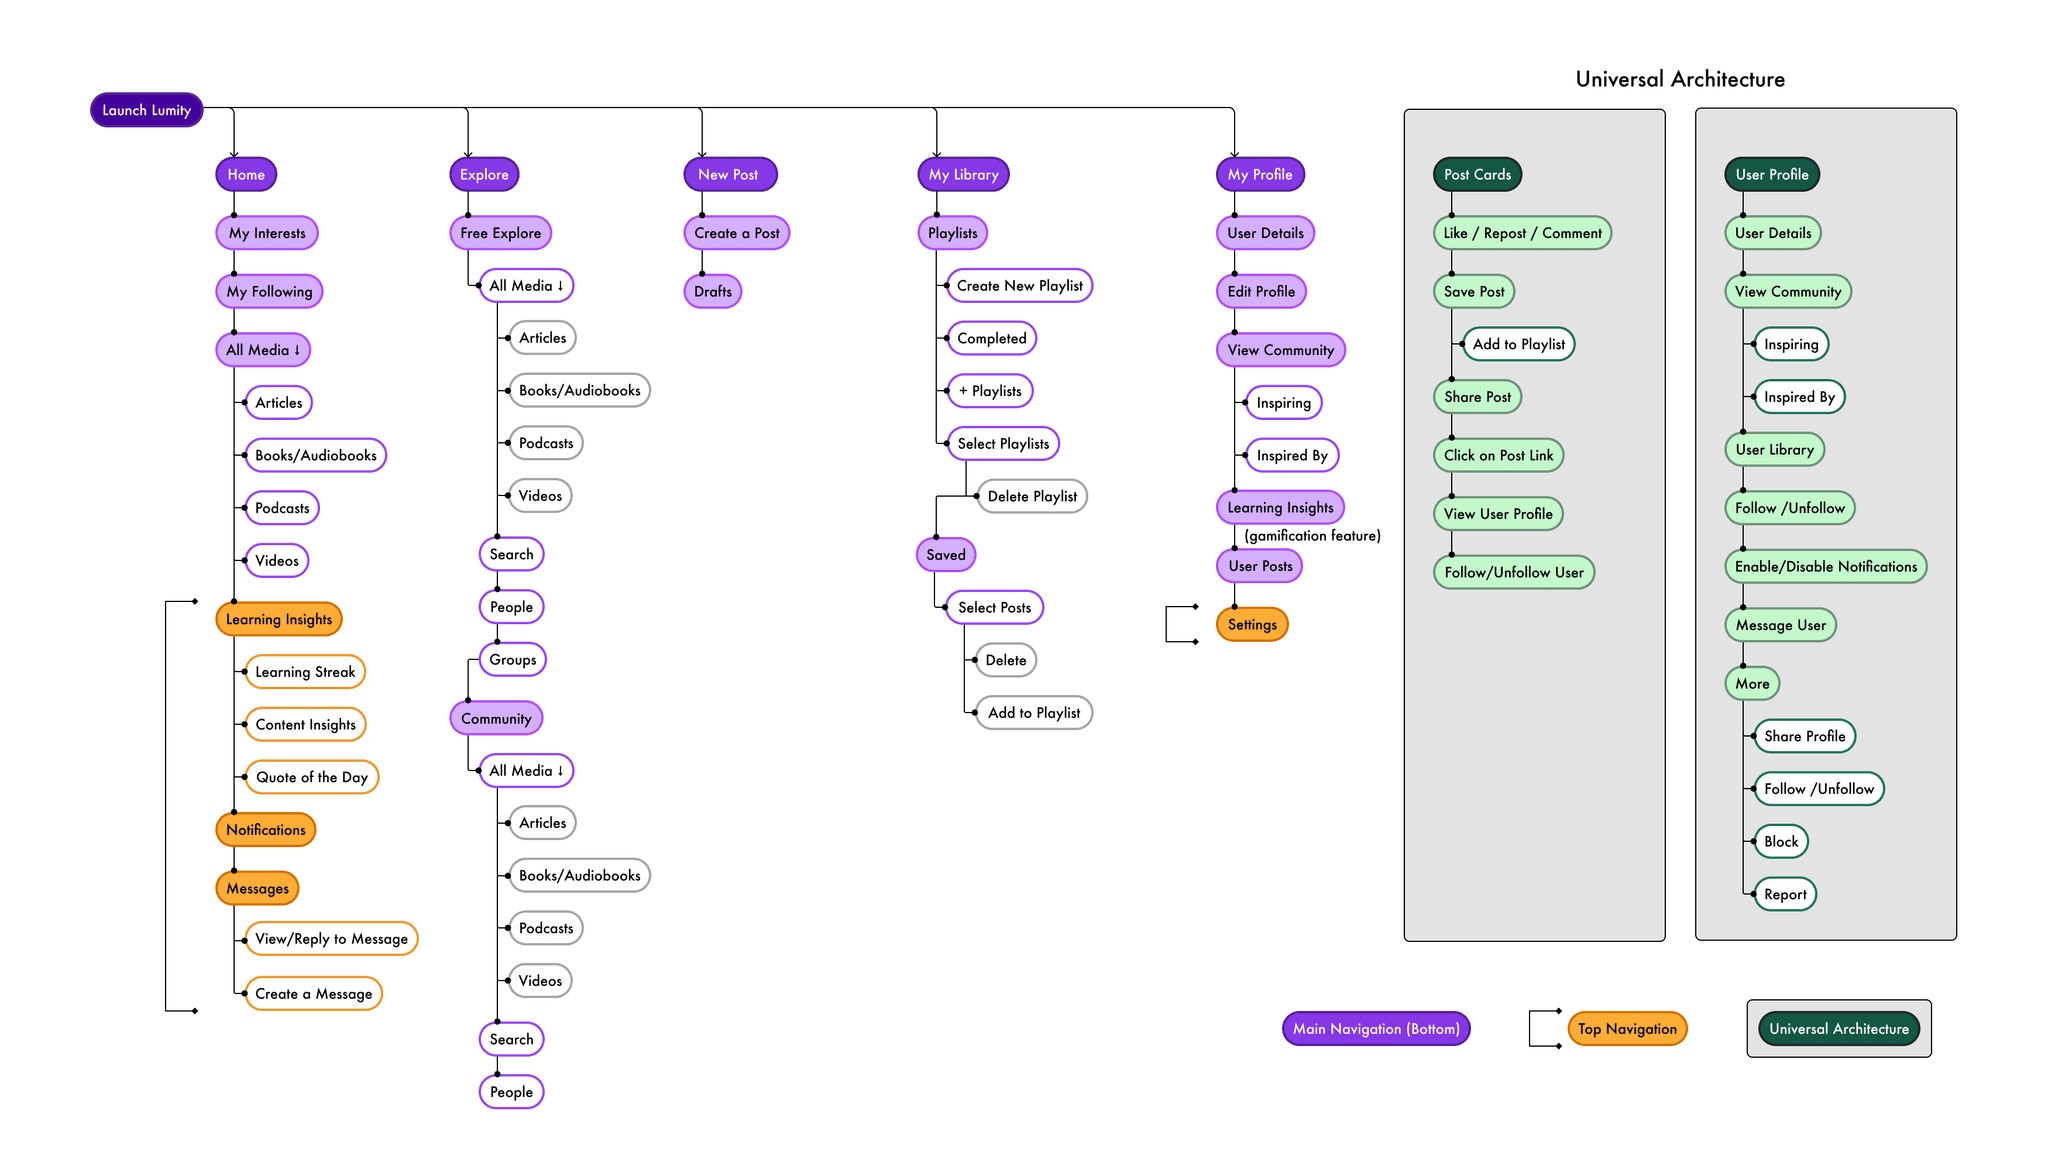Screen dimensions: 2048x1170
Task: Click the gray Delete node under Select Posts
Action: tap(1006, 660)
